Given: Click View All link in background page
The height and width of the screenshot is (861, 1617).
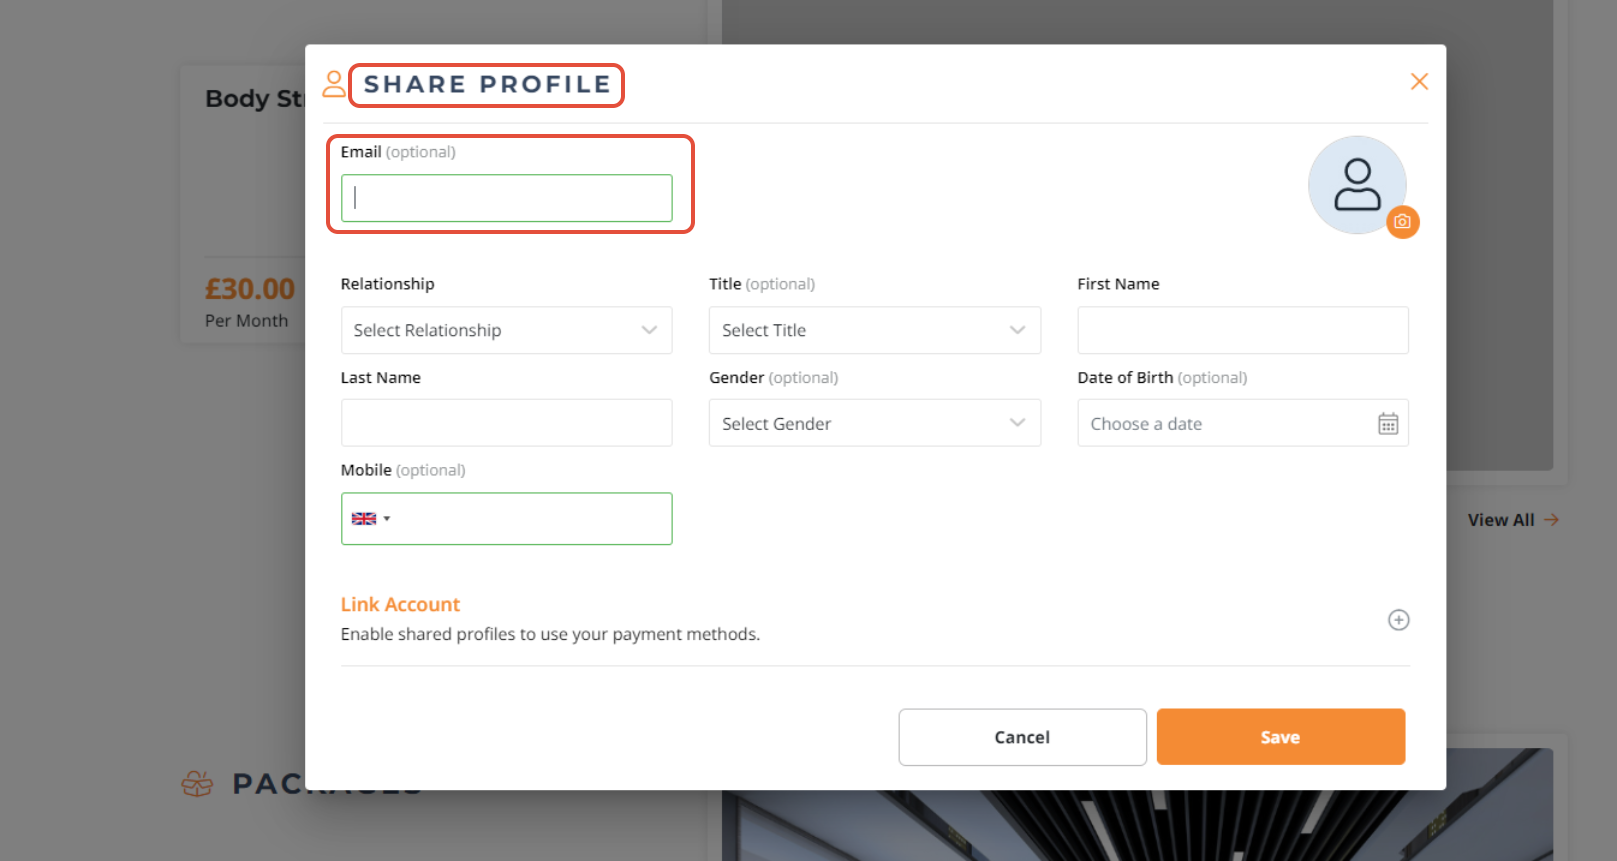Looking at the screenshot, I should [x=1513, y=520].
